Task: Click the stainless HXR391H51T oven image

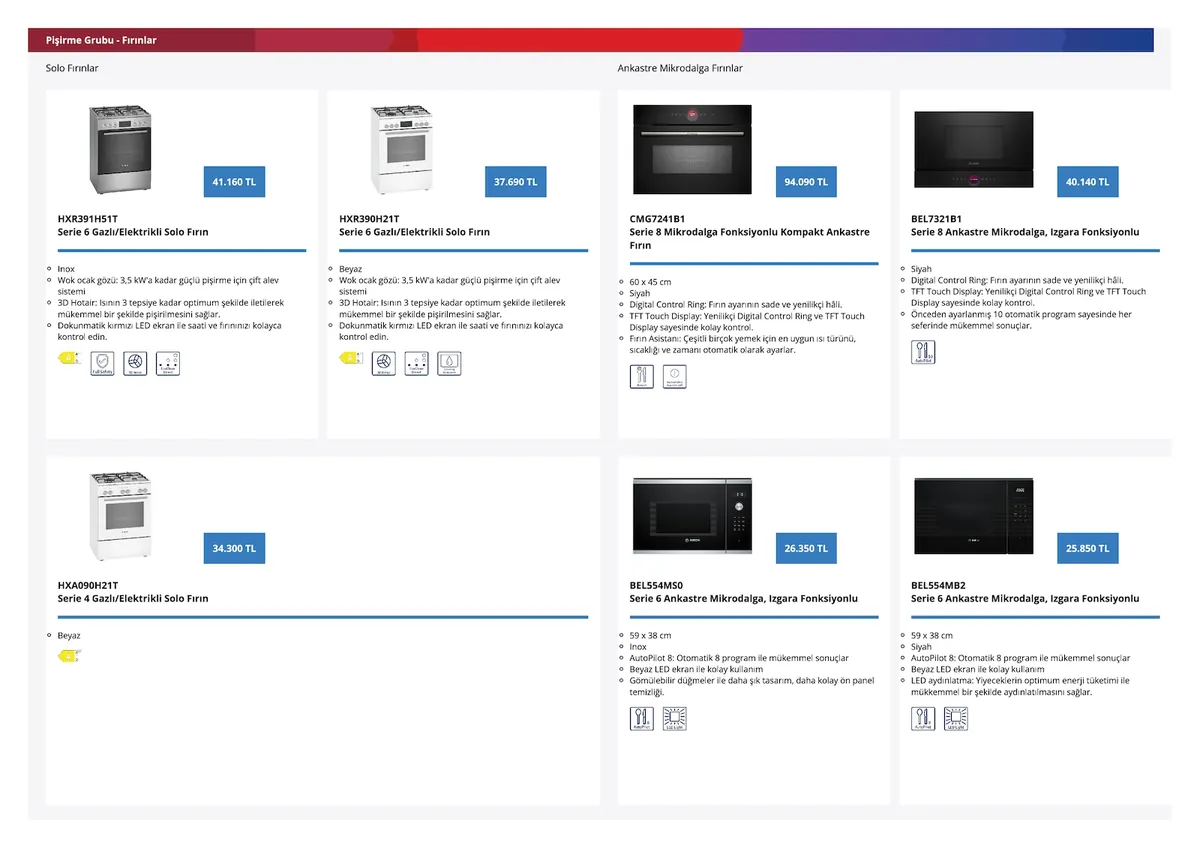Action: (120, 150)
